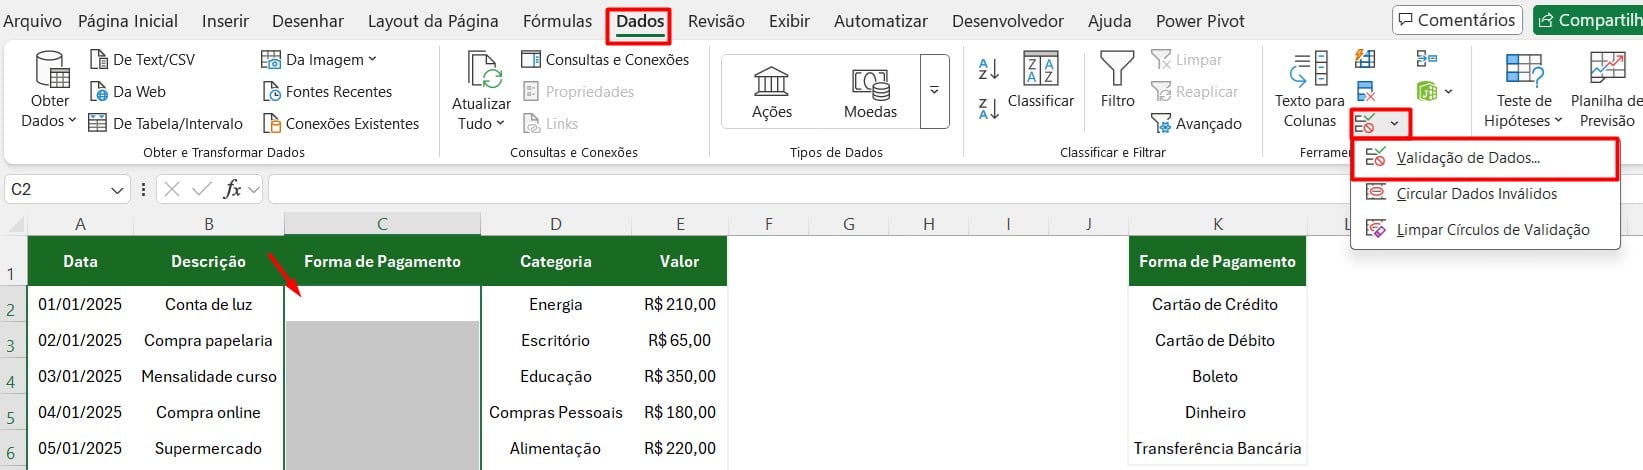This screenshot has width=1643, height=470.
Task: Open the Classificar sort dialog
Action: pos(1041,80)
